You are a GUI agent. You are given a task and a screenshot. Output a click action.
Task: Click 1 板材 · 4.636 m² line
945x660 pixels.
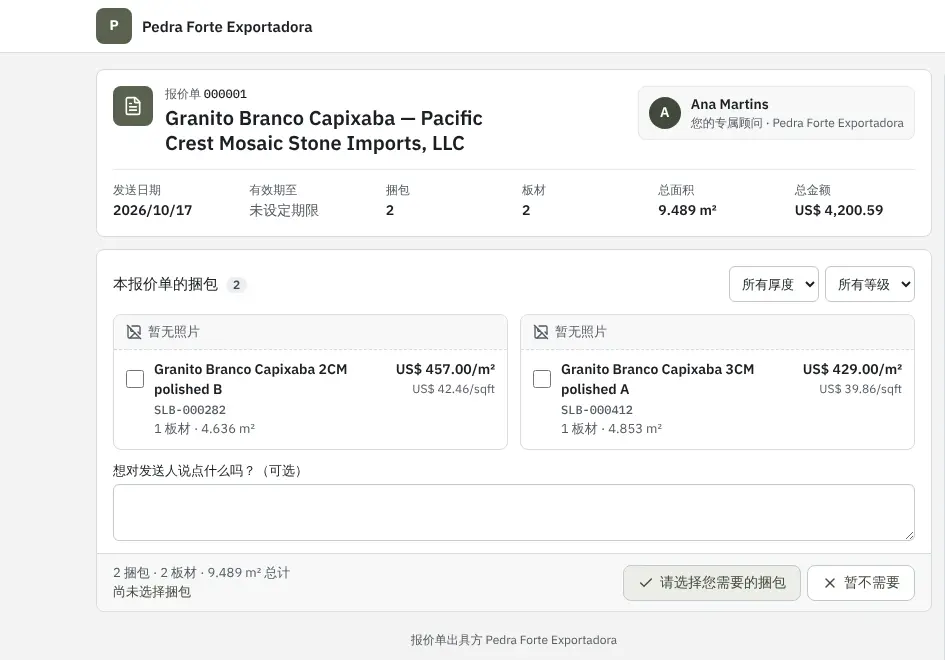tap(204, 429)
